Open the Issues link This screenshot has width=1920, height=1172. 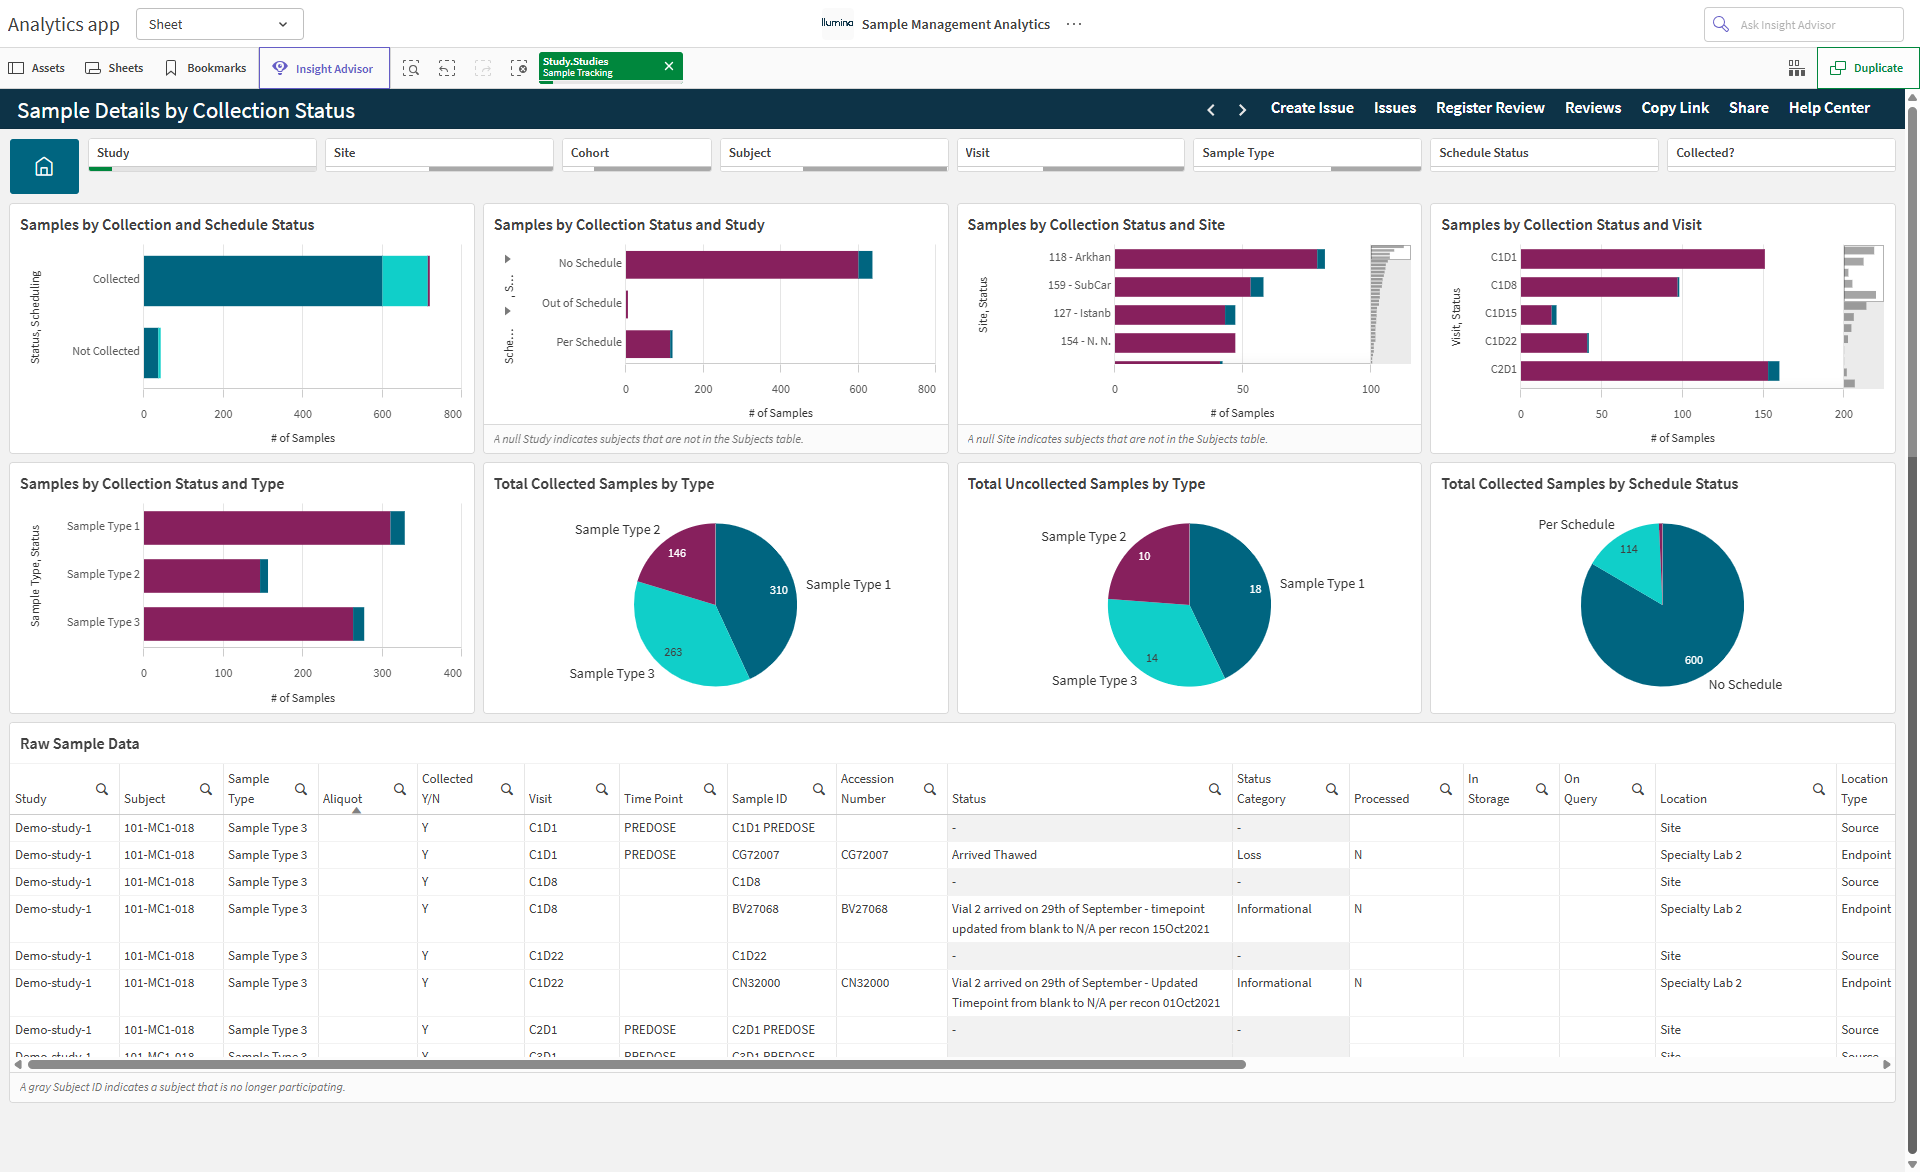pyautogui.click(x=1394, y=108)
